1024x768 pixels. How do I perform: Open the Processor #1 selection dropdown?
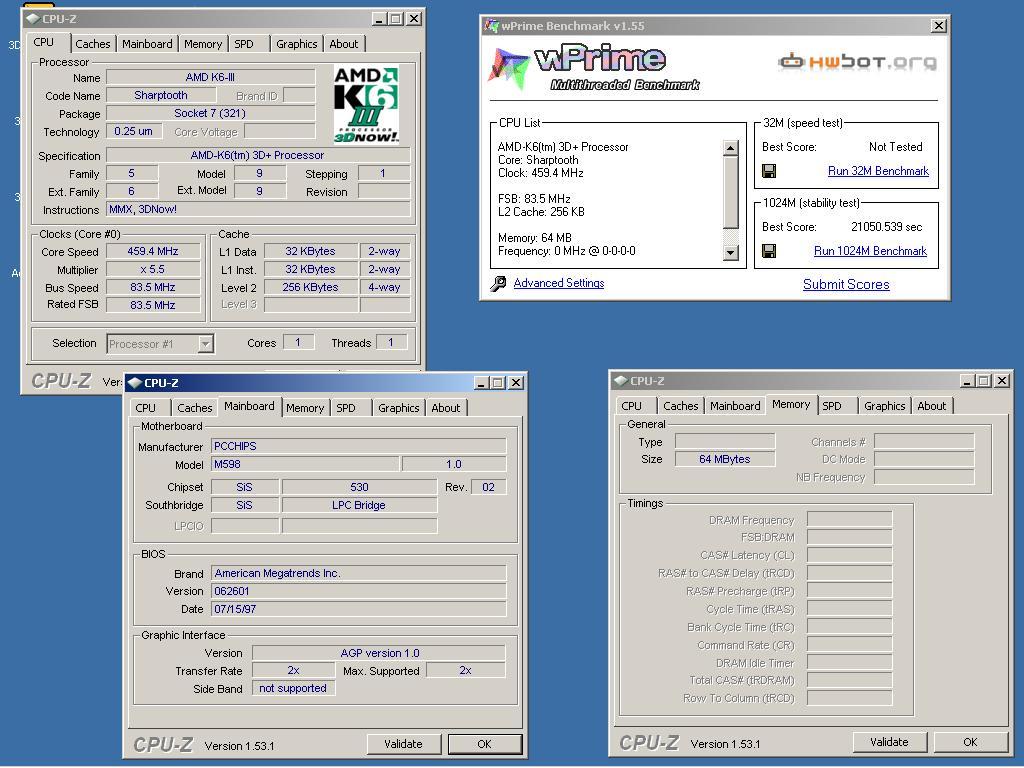(206, 344)
